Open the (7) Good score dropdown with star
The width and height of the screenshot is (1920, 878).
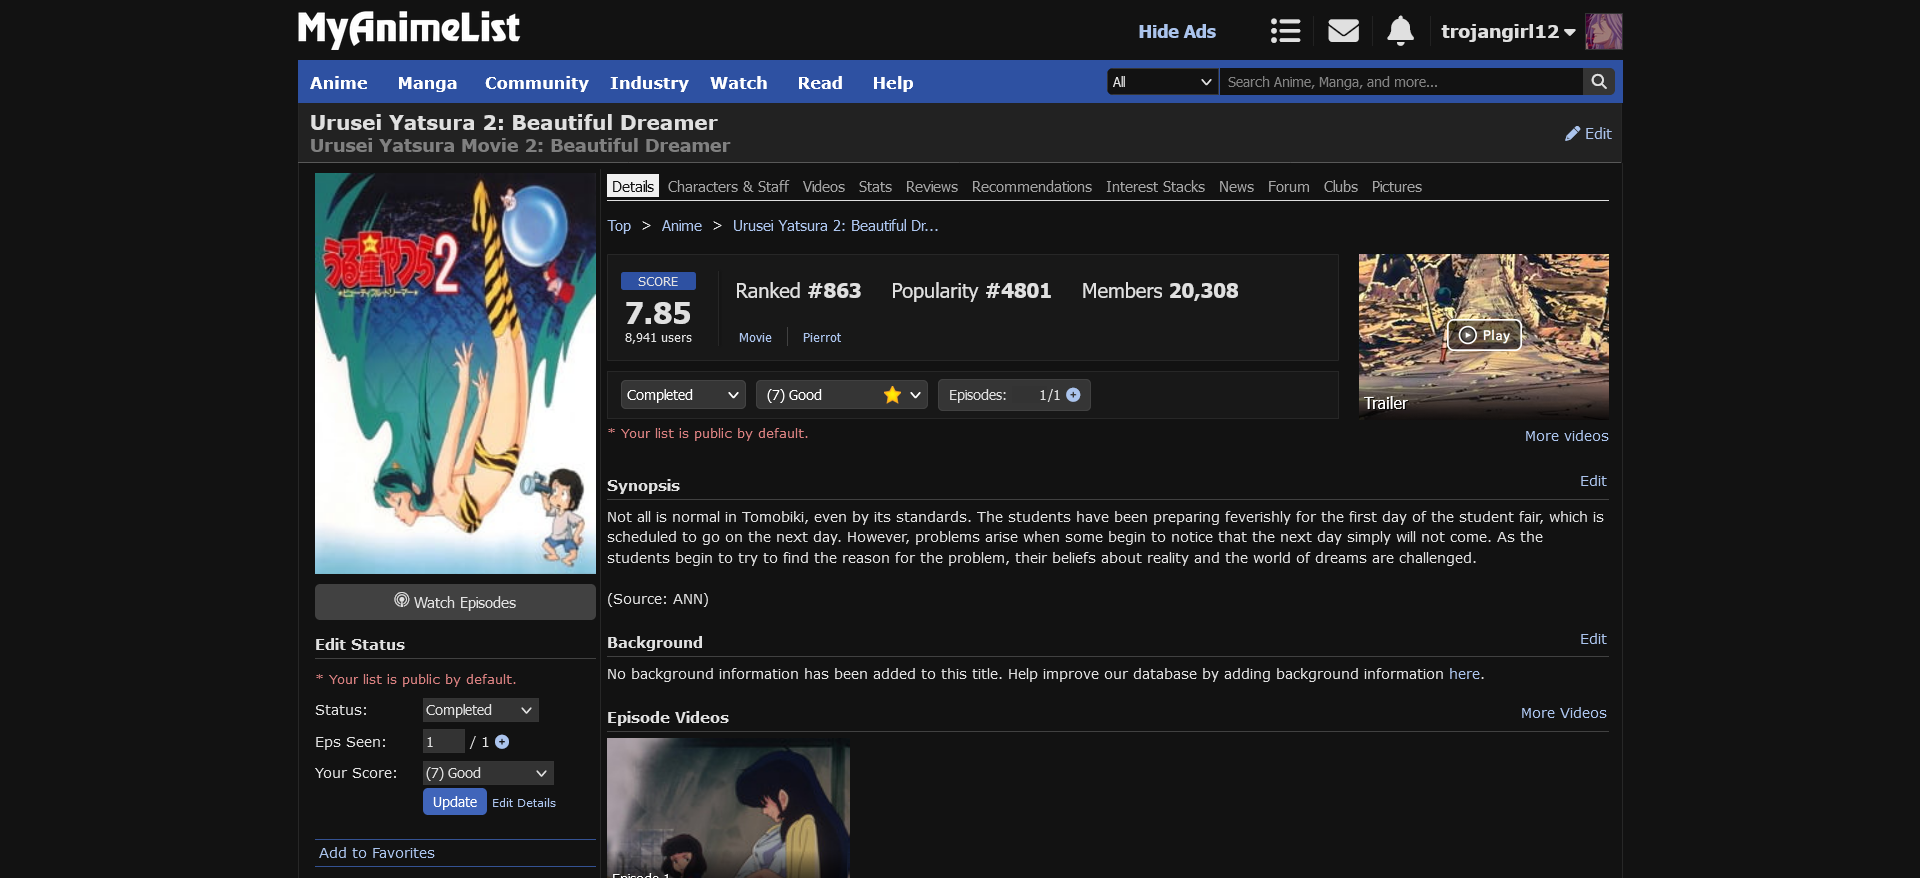[x=842, y=395]
